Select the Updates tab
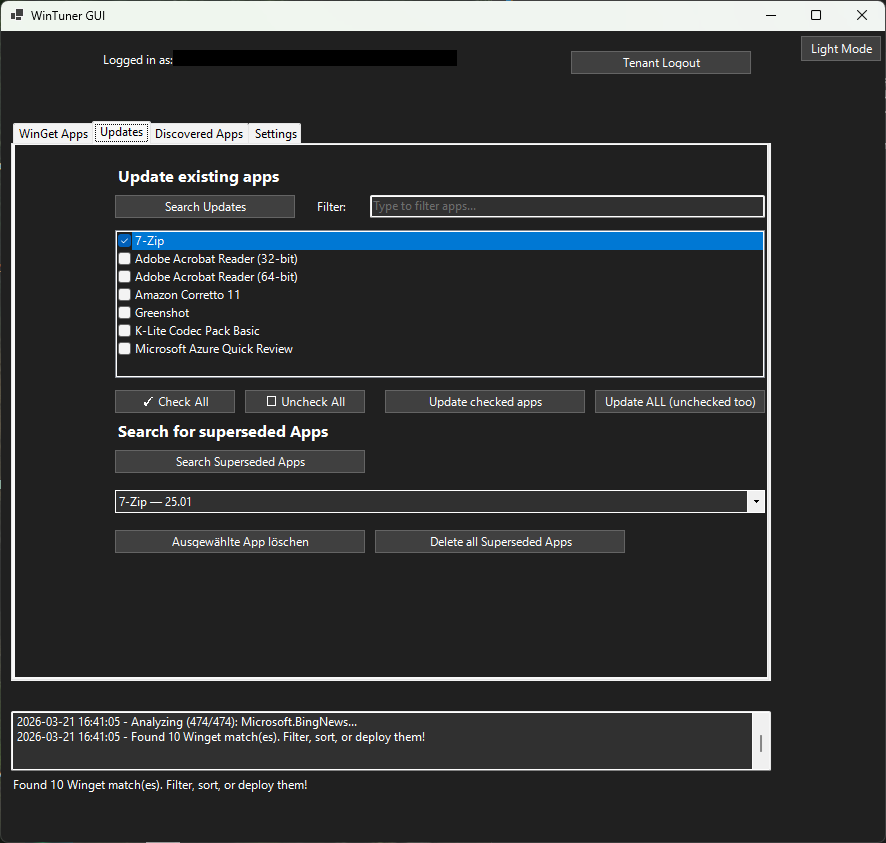The width and height of the screenshot is (886, 843). pyautogui.click(x=121, y=132)
